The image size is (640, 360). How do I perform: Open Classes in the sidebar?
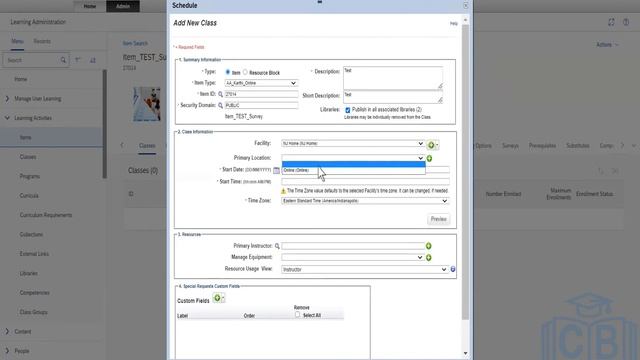coord(28,157)
